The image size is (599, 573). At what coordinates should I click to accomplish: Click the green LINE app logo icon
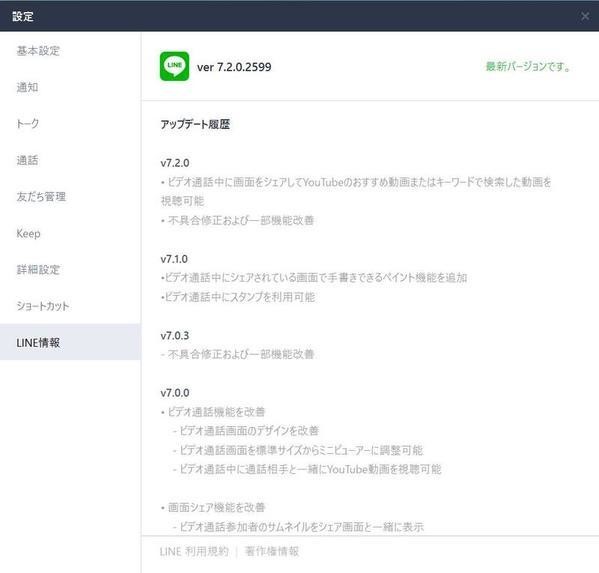[x=174, y=66]
